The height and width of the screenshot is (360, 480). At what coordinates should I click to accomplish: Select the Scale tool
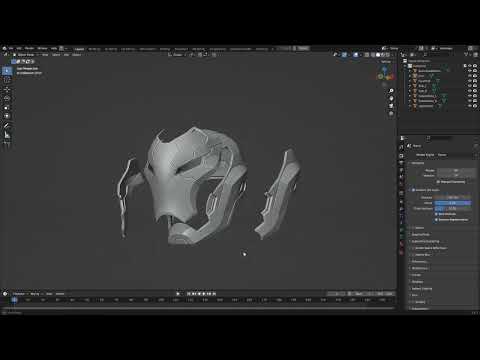[x=7, y=107]
